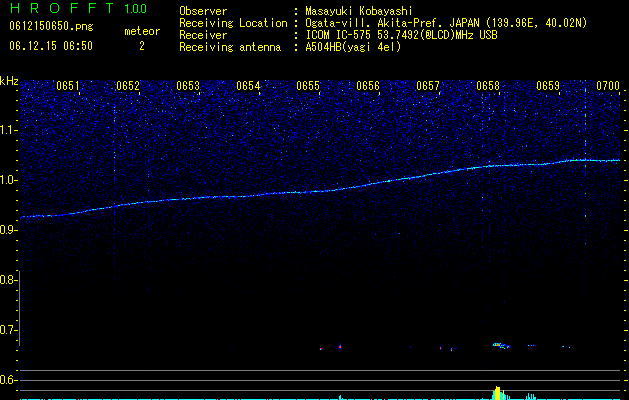Select the 0.6 kHz axis label
Screen dimensions: 629x400
[x=9, y=380]
